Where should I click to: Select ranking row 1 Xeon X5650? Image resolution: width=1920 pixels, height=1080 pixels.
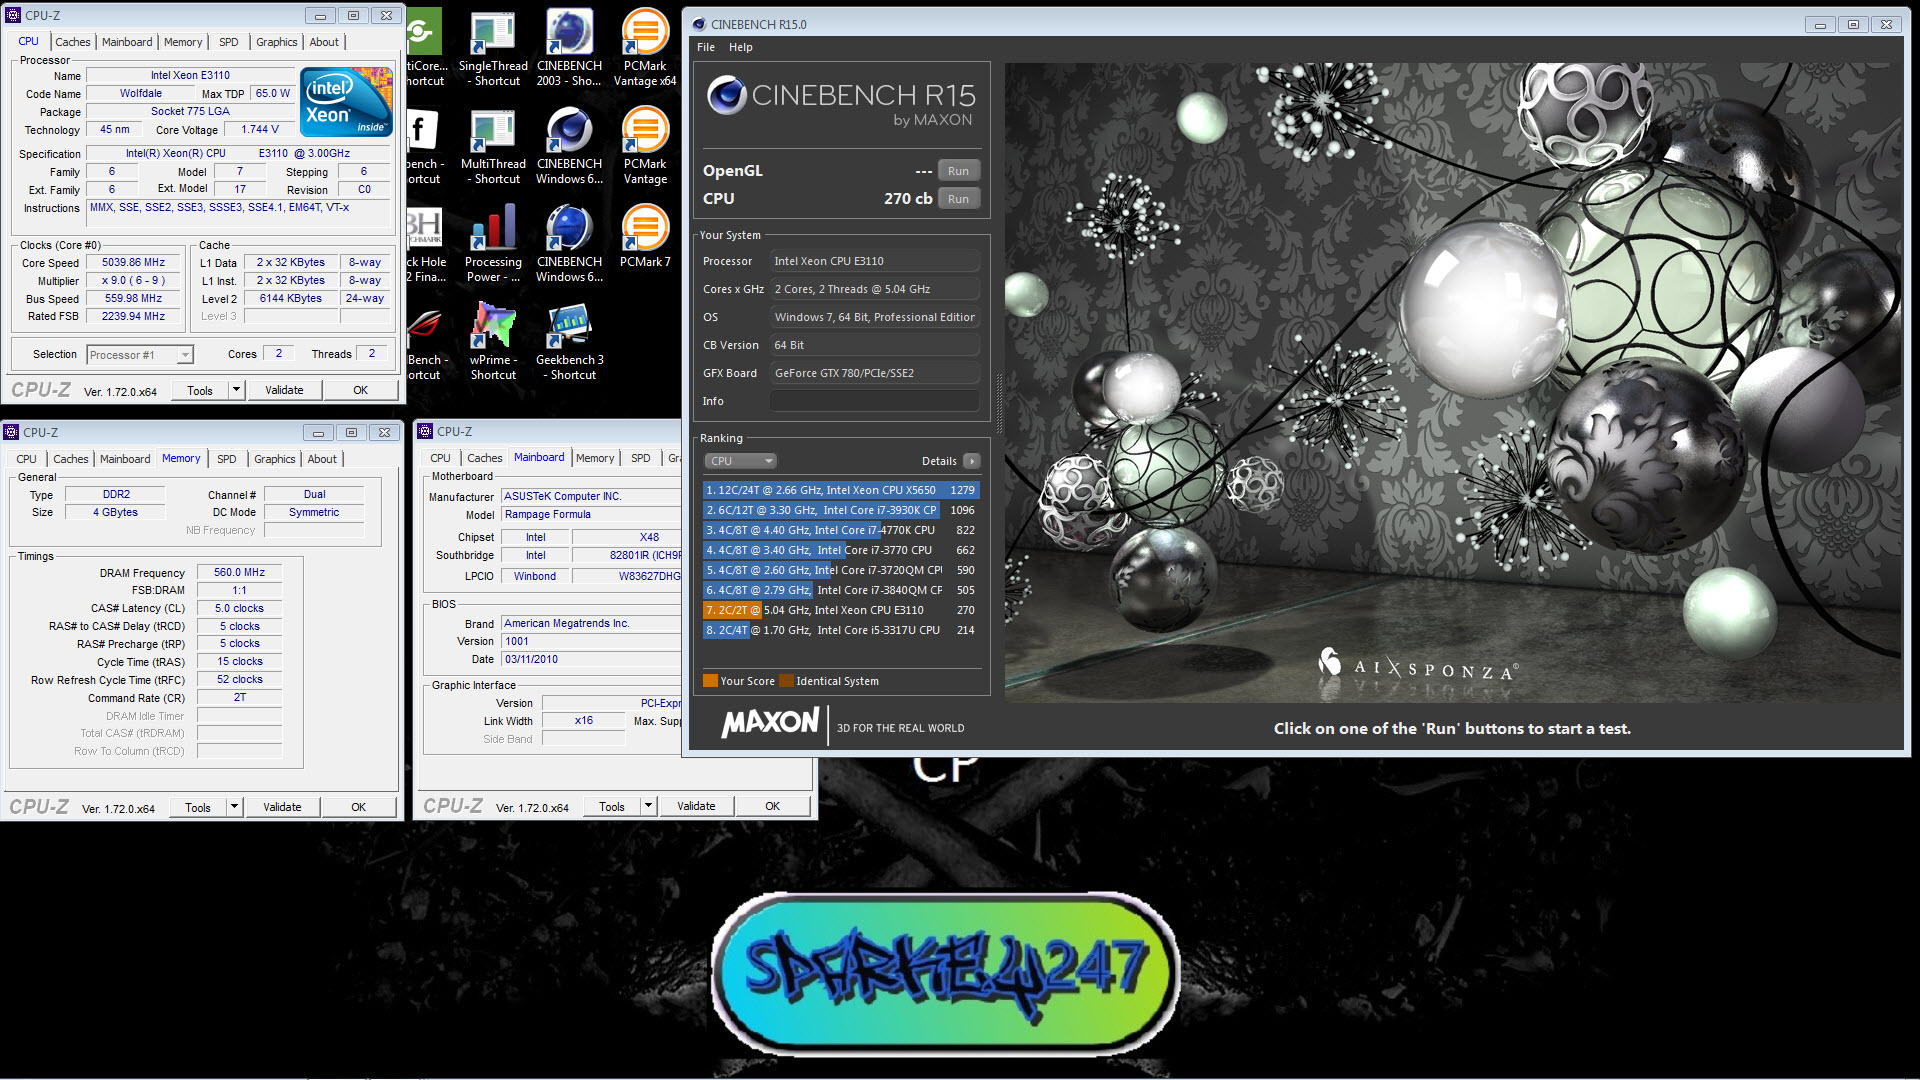840,490
